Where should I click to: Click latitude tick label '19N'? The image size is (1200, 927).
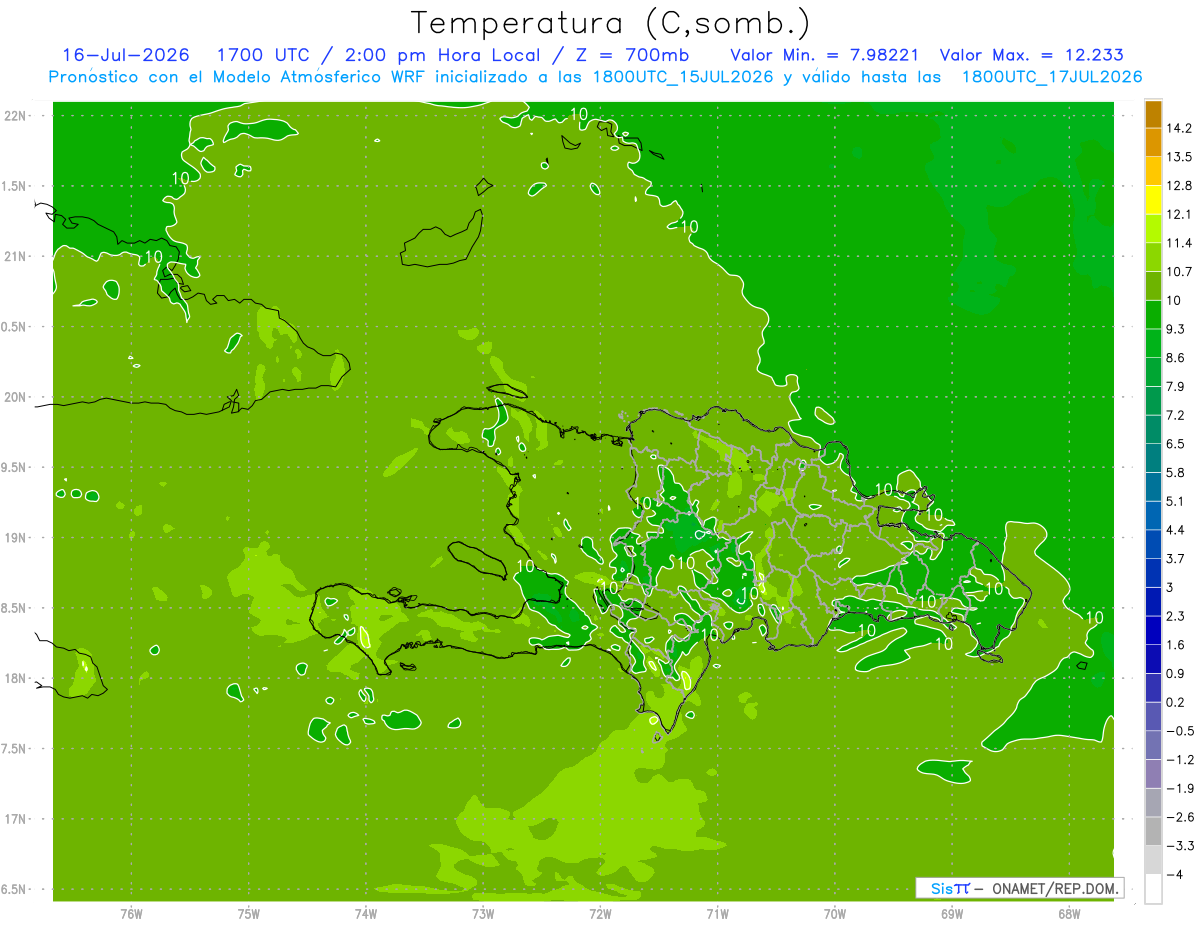pyautogui.click(x=15, y=538)
